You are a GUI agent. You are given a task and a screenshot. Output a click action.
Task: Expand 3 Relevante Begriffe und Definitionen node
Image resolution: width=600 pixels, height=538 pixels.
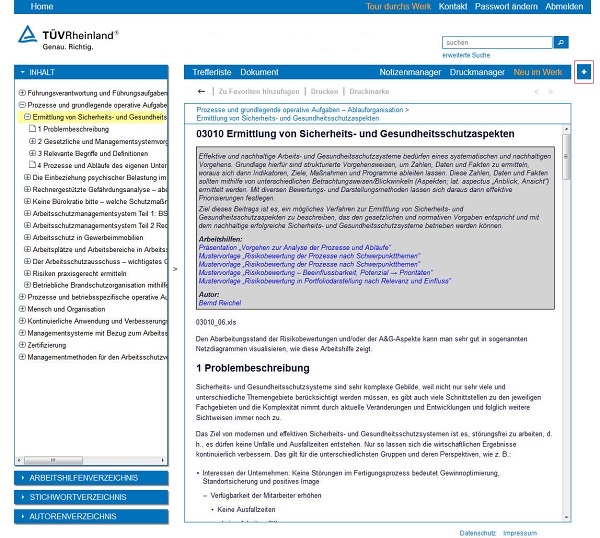(x=33, y=153)
